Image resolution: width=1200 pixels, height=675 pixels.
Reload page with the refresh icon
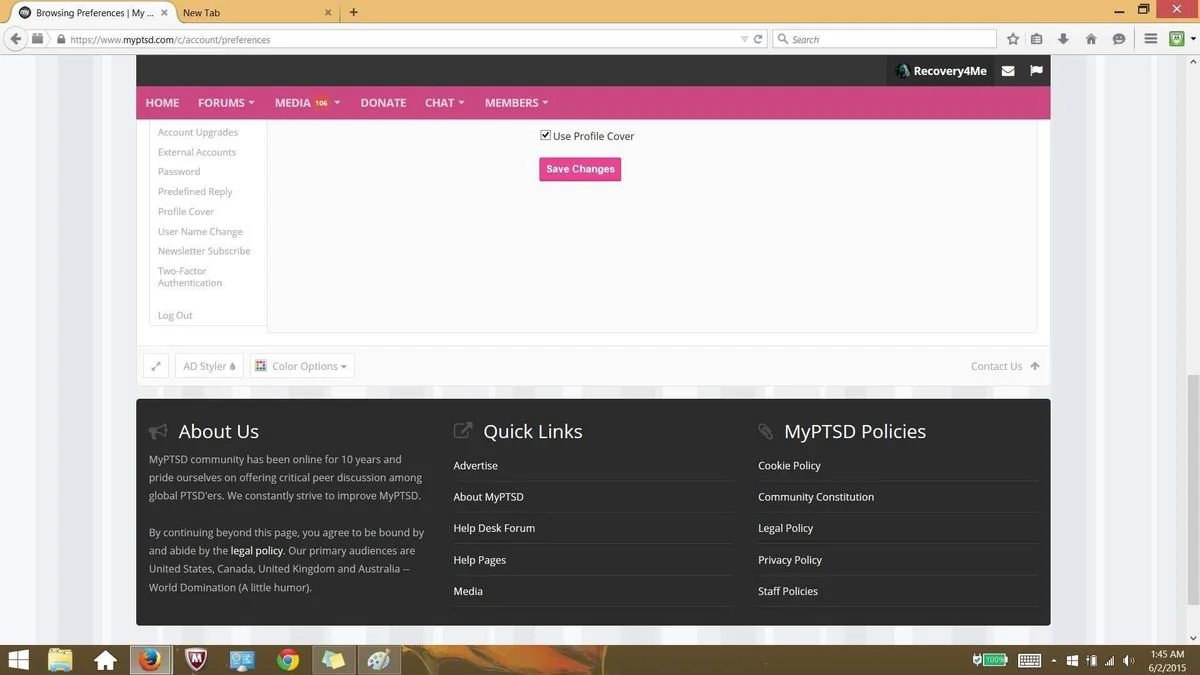pyautogui.click(x=758, y=39)
